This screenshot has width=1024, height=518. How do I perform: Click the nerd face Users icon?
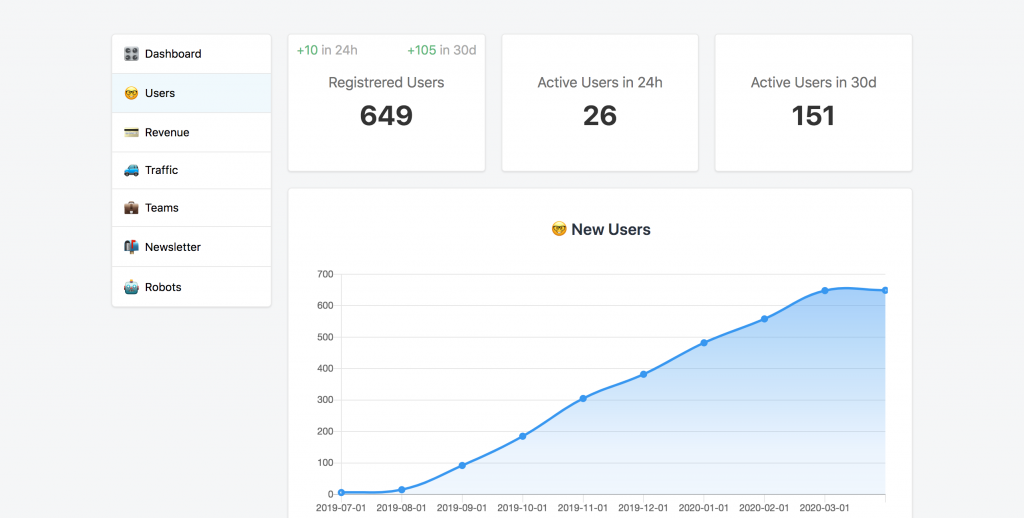(x=131, y=93)
